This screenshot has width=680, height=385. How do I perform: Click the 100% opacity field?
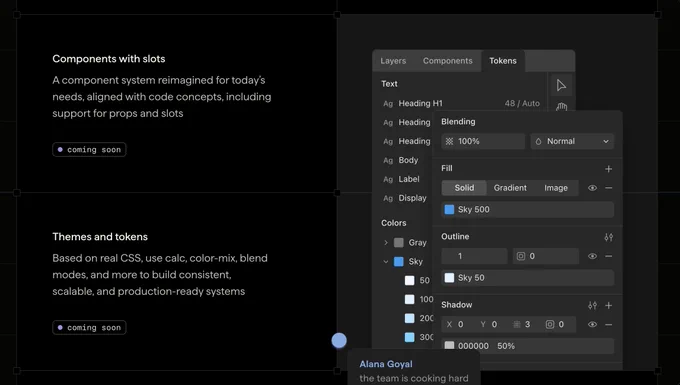click(x=483, y=141)
